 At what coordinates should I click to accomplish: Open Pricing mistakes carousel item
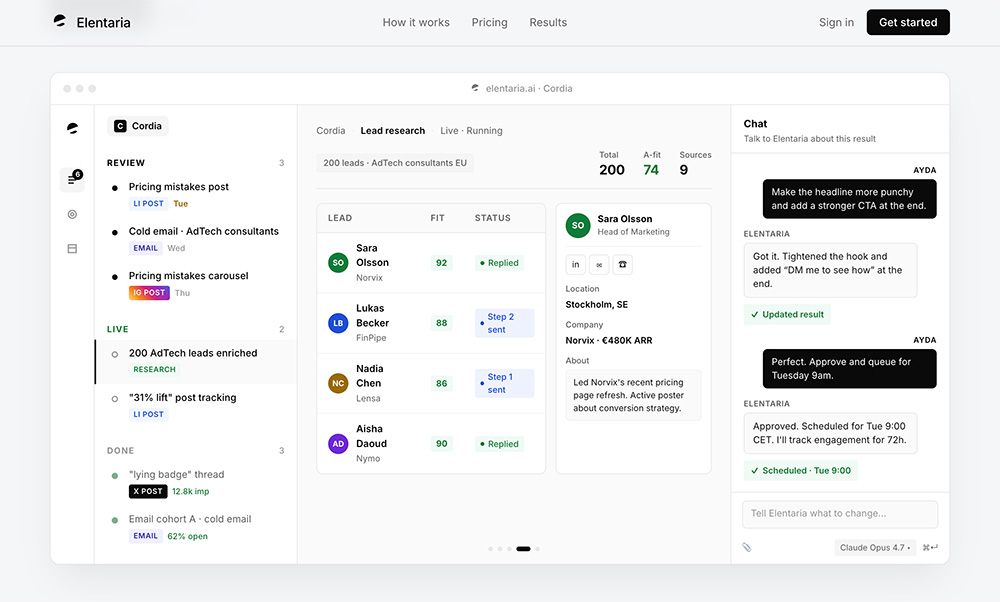click(x=196, y=284)
